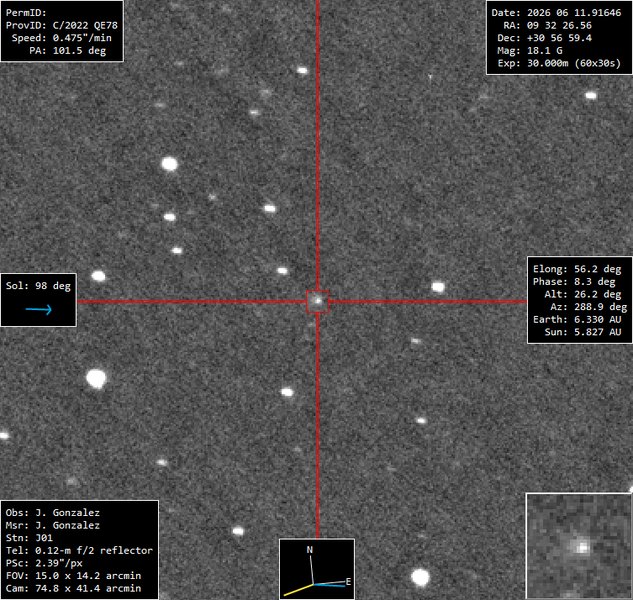Select the "Msr: J. Gonzalez" line
633x600 pixels.
click(52, 525)
